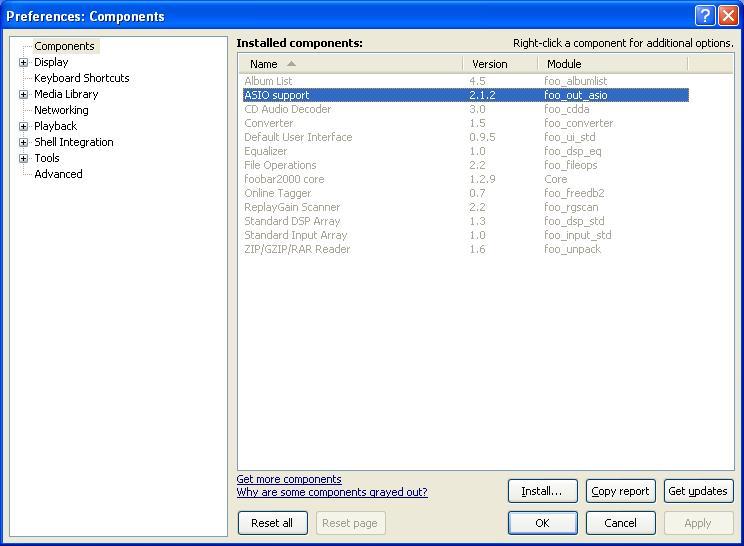Expand the Shell Integration tree node
The height and width of the screenshot is (546, 744).
click(x=23, y=142)
